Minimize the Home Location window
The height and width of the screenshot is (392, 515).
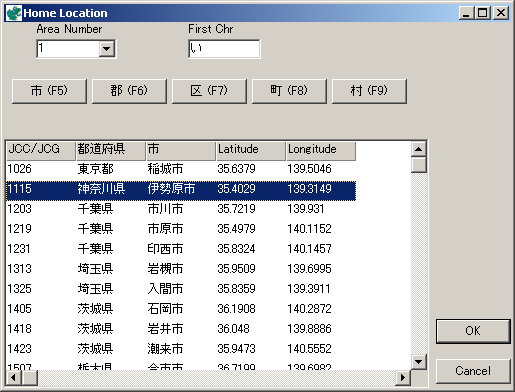coord(466,13)
